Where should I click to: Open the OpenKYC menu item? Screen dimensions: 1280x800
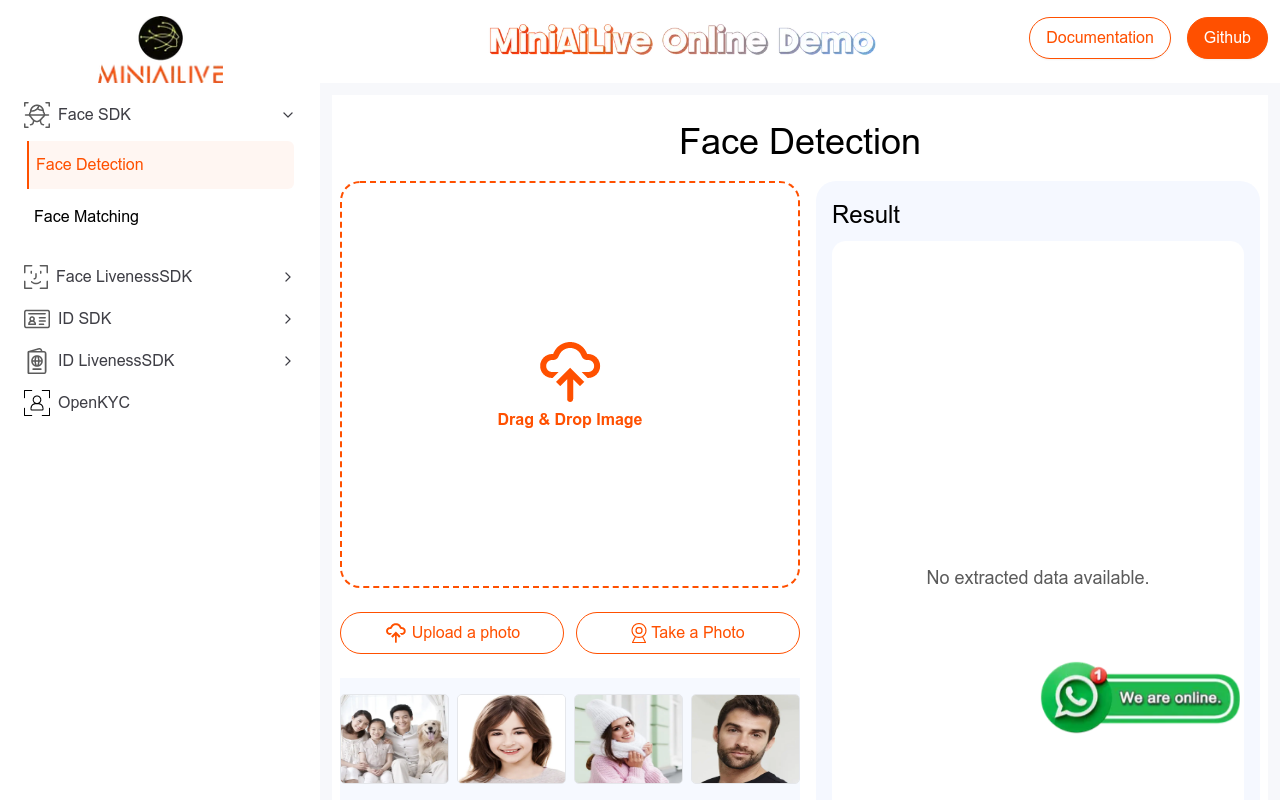click(x=94, y=403)
